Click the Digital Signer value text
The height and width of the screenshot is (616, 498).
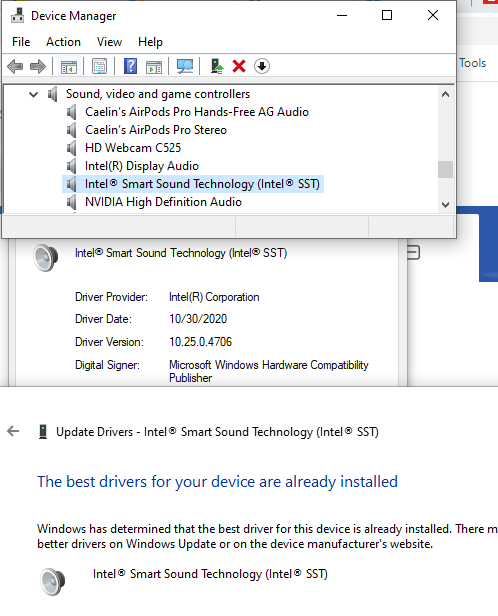click(269, 371)
